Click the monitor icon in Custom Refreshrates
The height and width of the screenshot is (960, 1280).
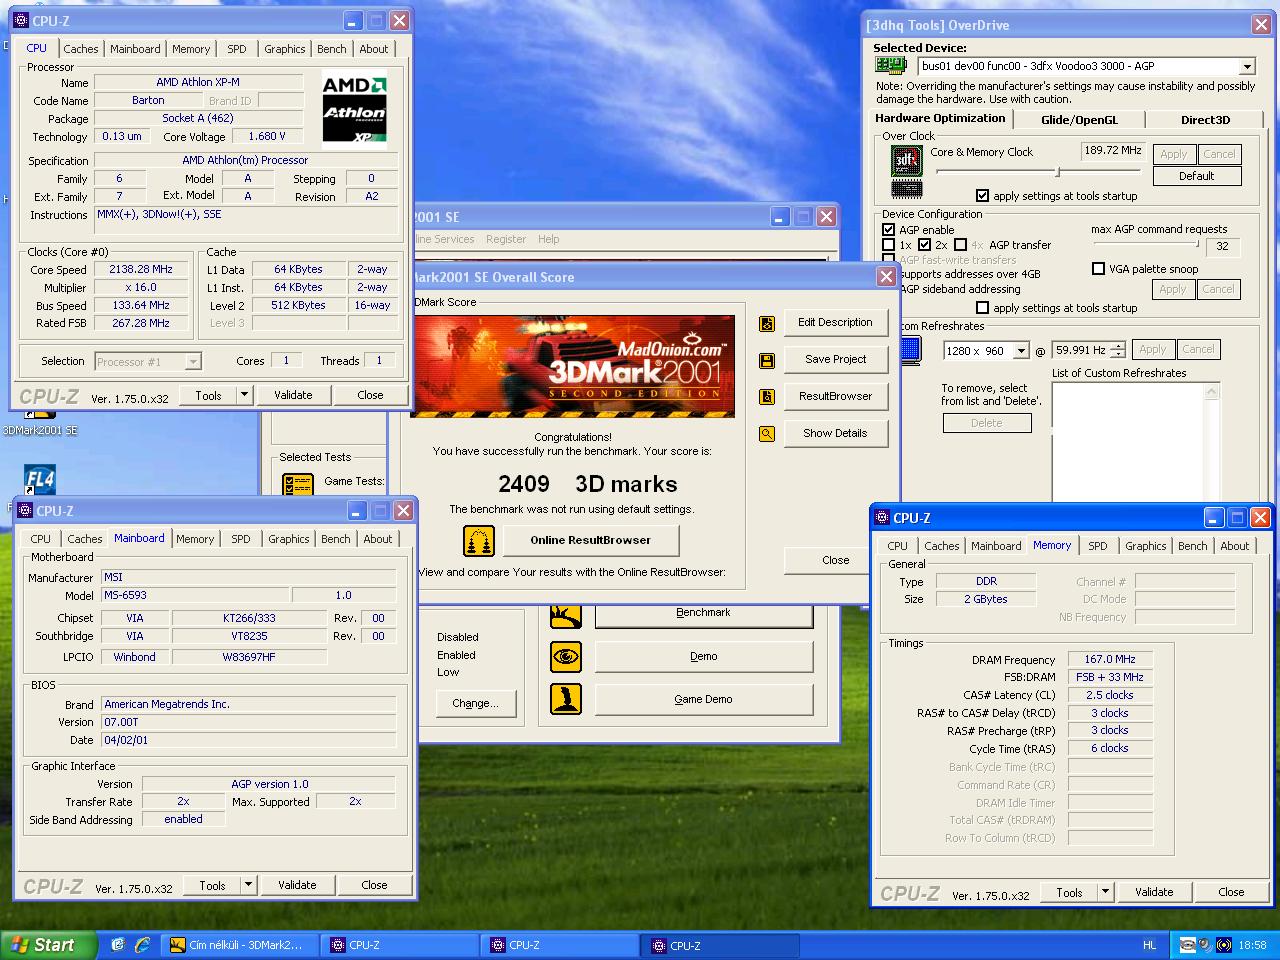point(910,350)
